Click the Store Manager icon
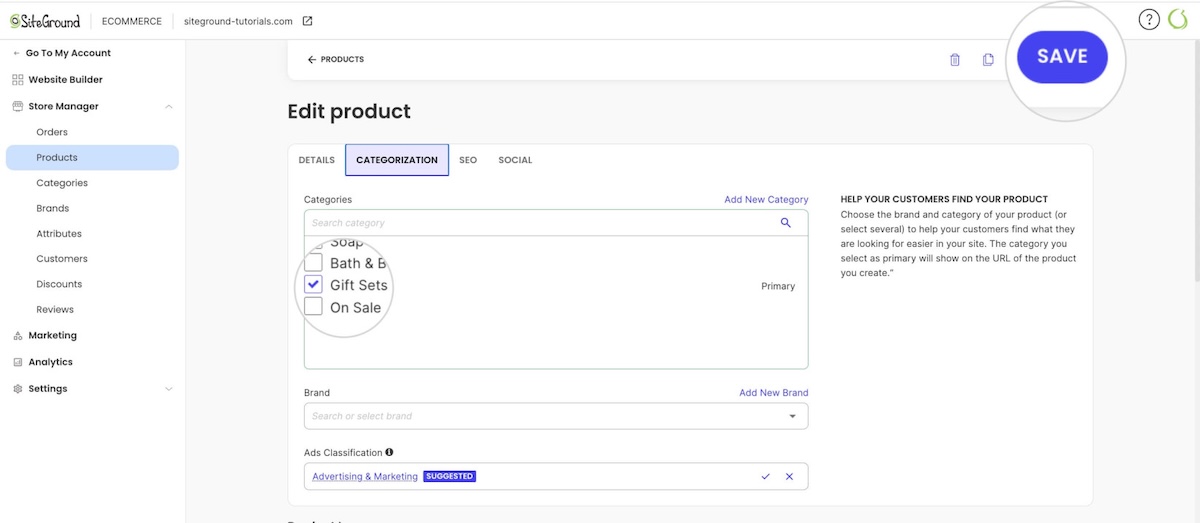The height and width of the screenshot is (523, 1200). [18, 106]
